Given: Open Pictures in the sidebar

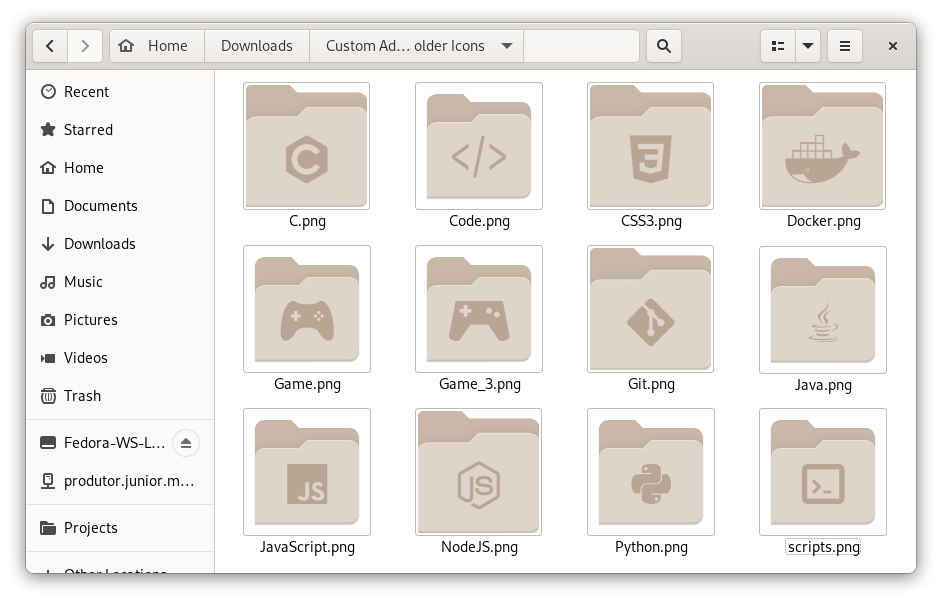Looking at the screenshot, I should [120, 320].
